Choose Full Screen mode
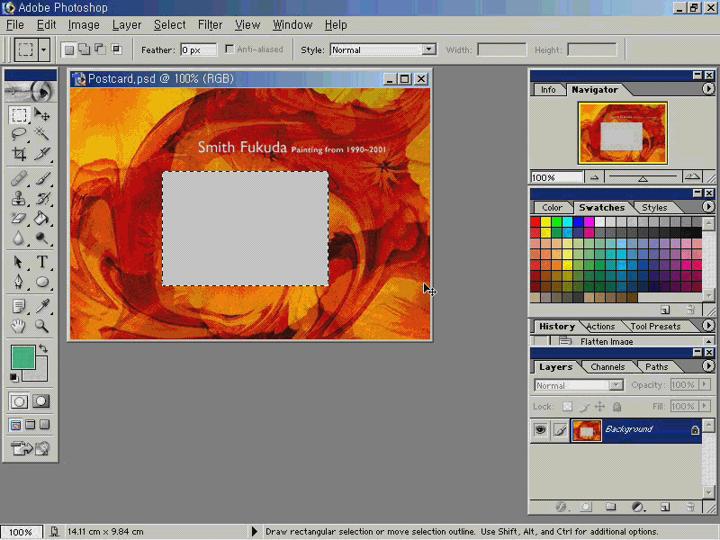The width and height of the screenshot is (720, 540). pyautogui.click(x=45, y=425)
